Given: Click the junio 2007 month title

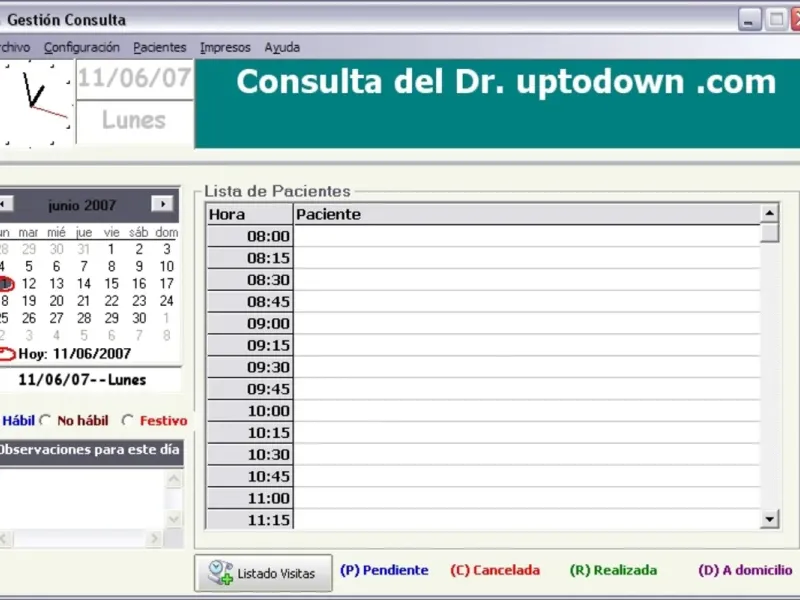Looking at the screenshot, I should pos(82,205).
